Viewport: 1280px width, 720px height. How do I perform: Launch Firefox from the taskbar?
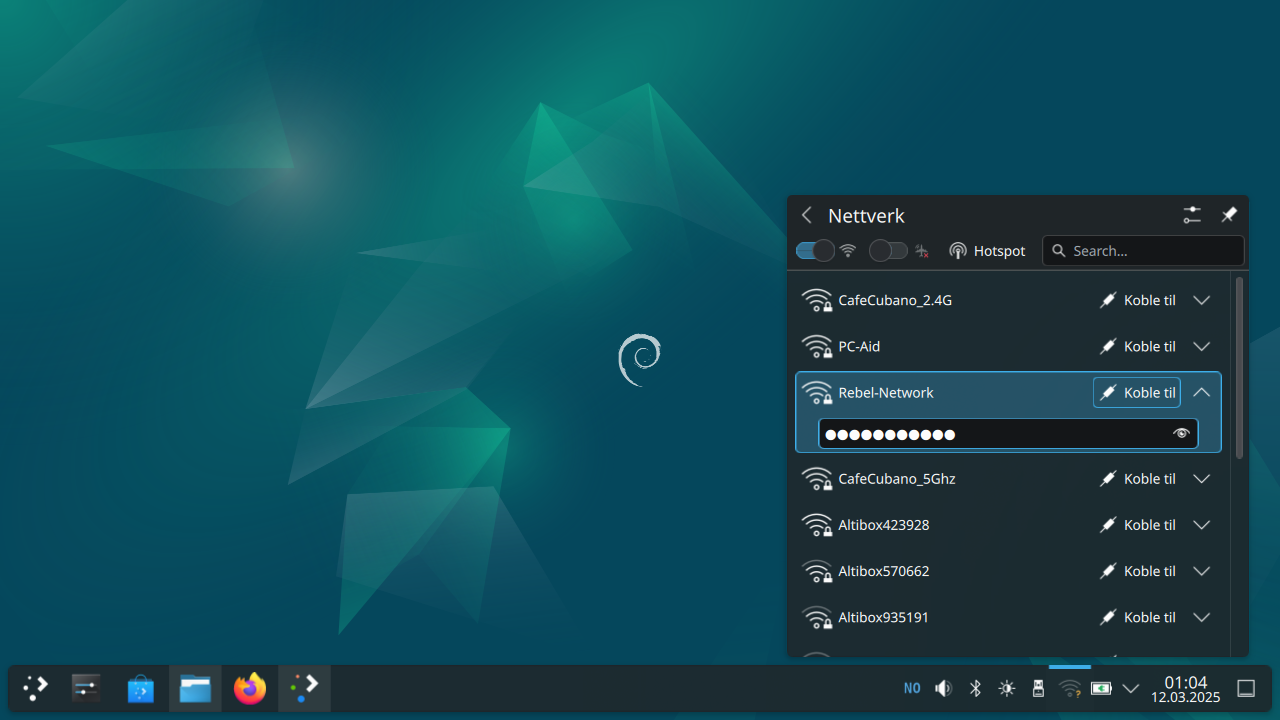click(x=249, y=688)
